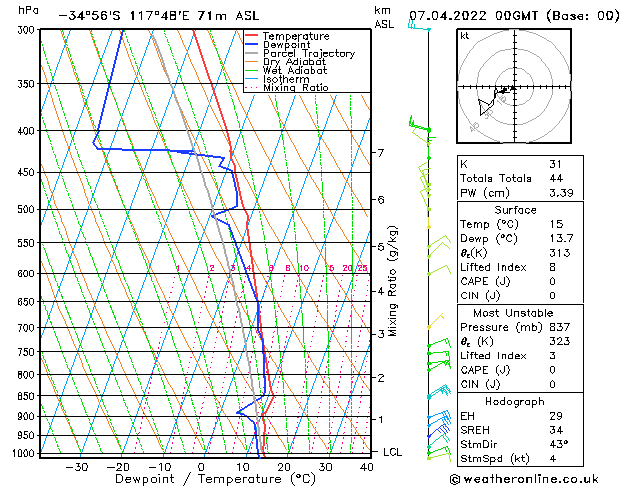Select the Dewp (°C) value 13.7
The height and width of the screenshot is (486, 629).
pos(561,239)
